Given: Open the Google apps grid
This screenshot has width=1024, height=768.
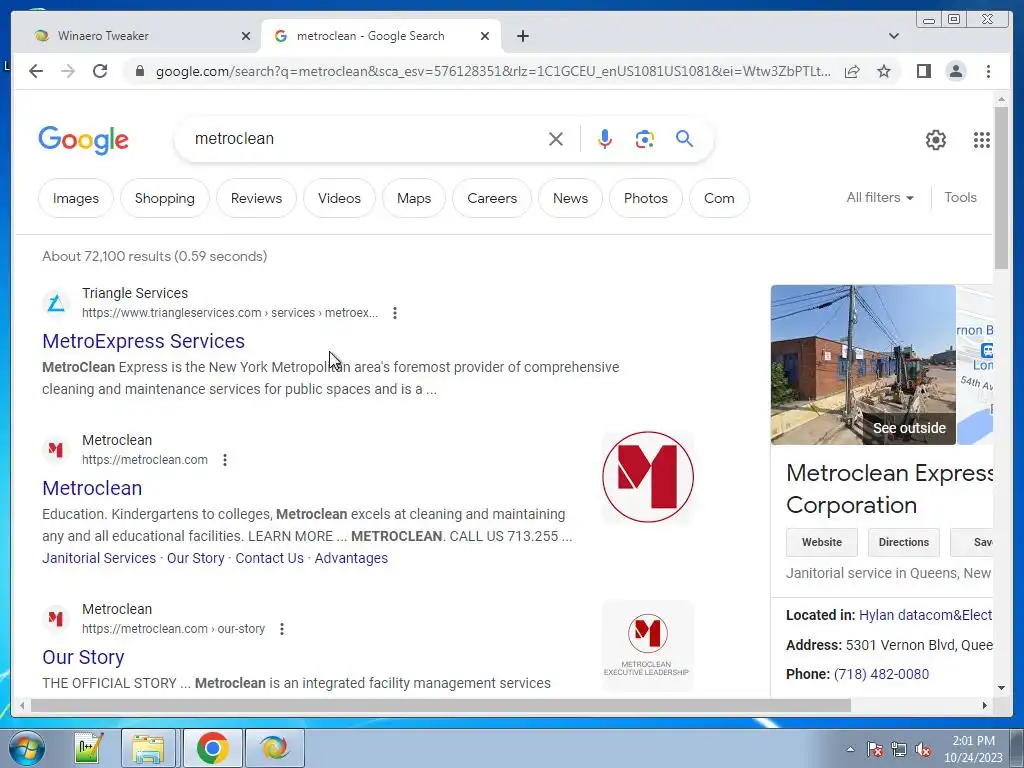Looking at the screenshot, I should (982, 140).
